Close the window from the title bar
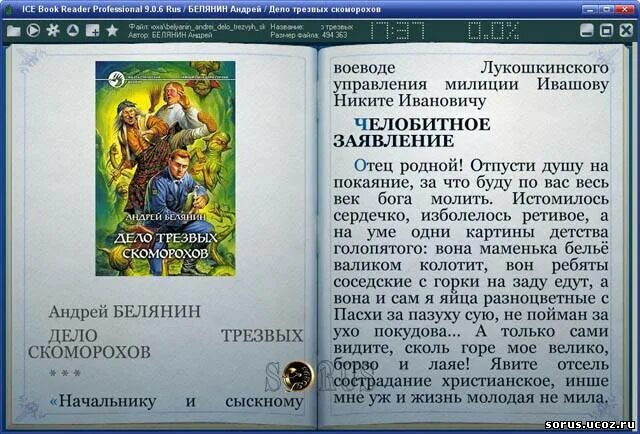The image size is (640, 434). 627,9
